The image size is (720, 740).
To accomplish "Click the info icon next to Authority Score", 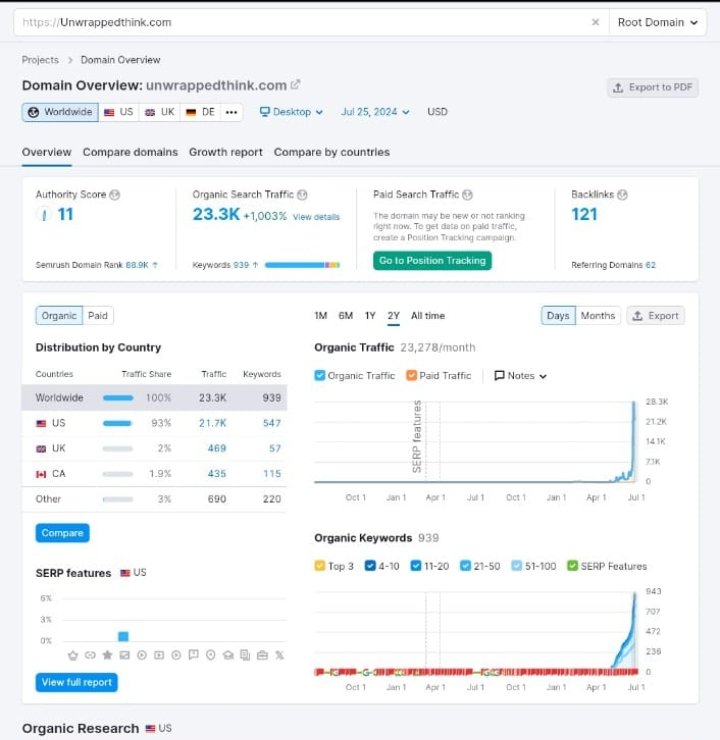I will coord(115,194).
